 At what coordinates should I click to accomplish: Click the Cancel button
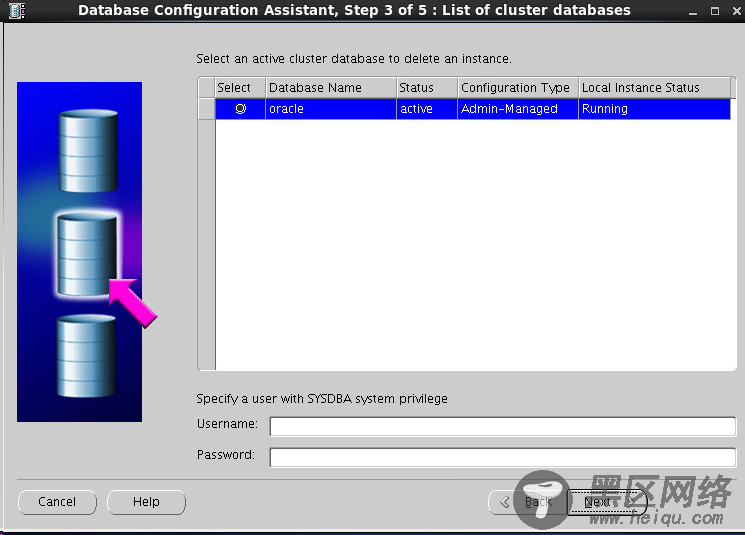click(57, 502)
